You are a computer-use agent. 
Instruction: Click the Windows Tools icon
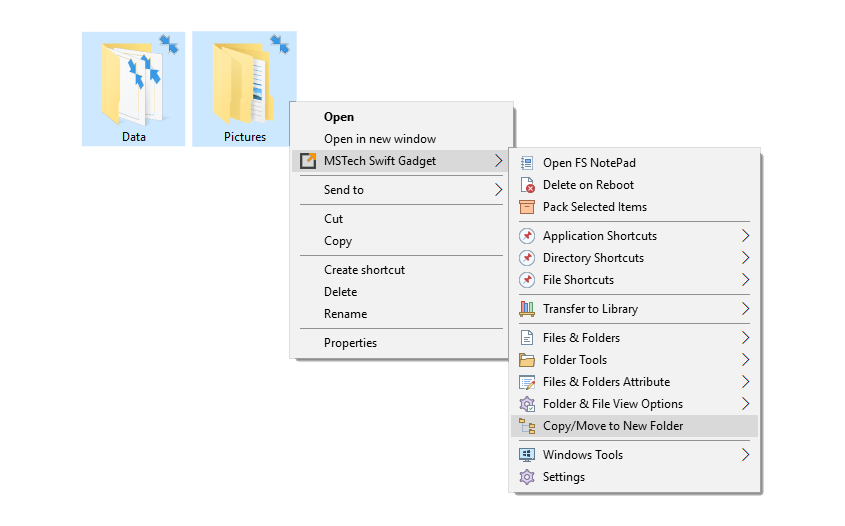[x=527, y=455]
